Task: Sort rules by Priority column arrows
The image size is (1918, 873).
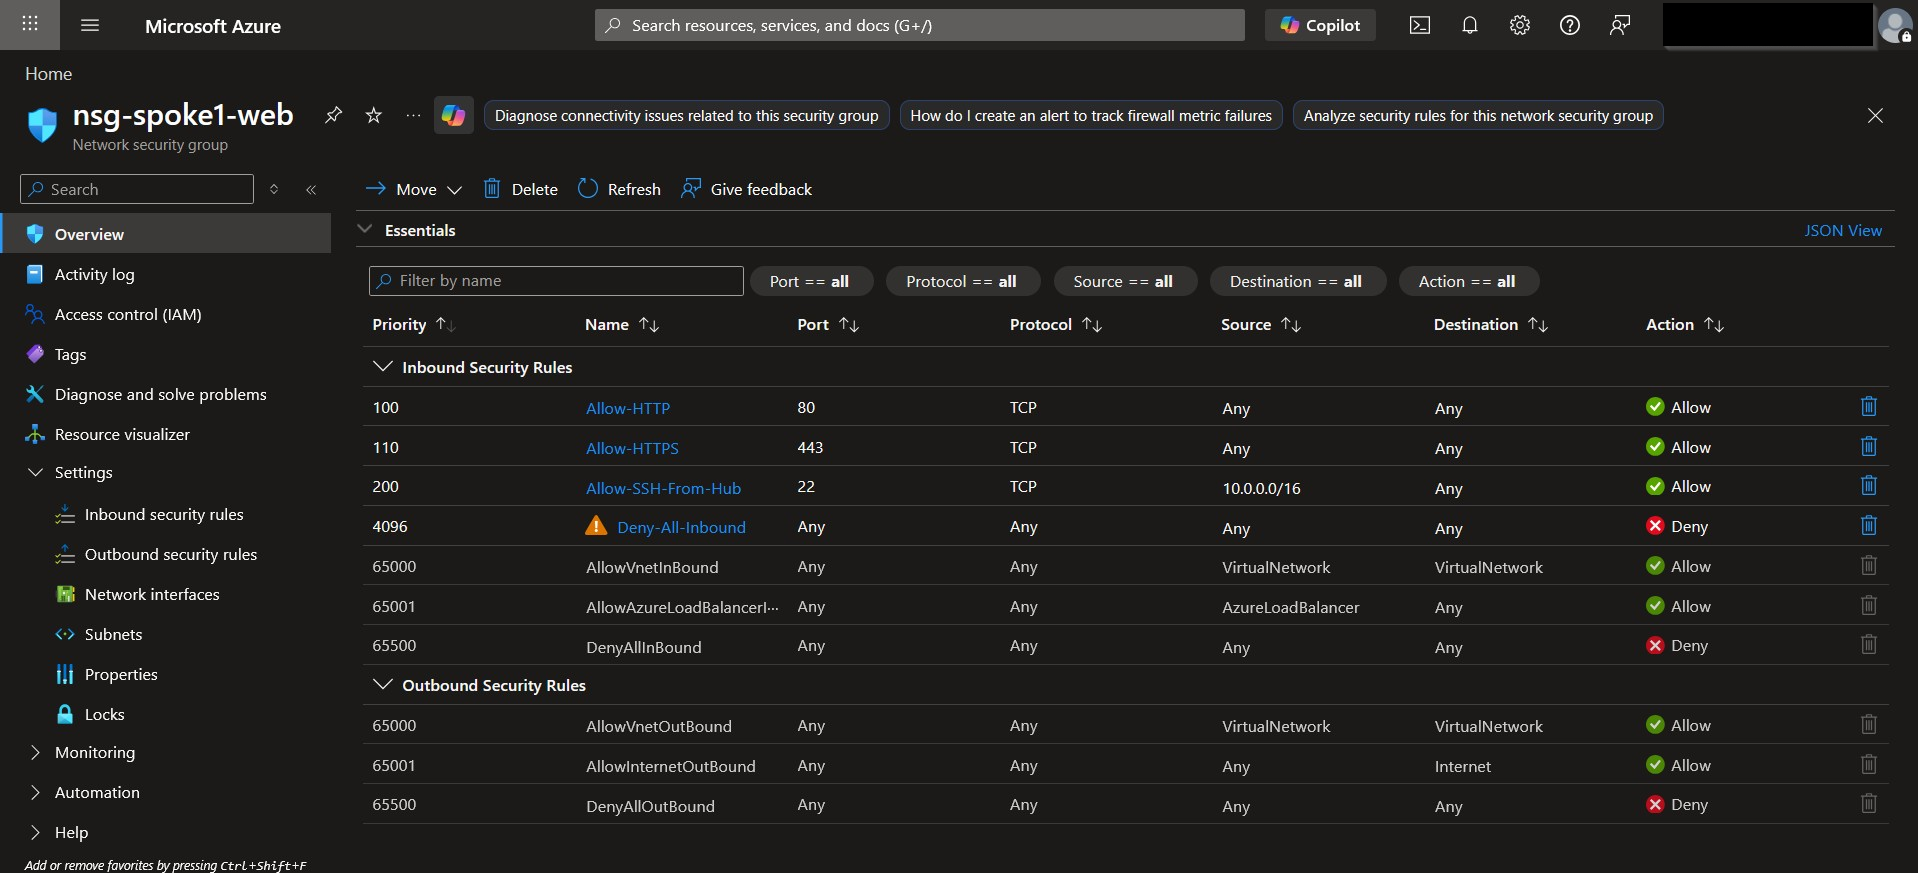Action: (x=446, y=324)
